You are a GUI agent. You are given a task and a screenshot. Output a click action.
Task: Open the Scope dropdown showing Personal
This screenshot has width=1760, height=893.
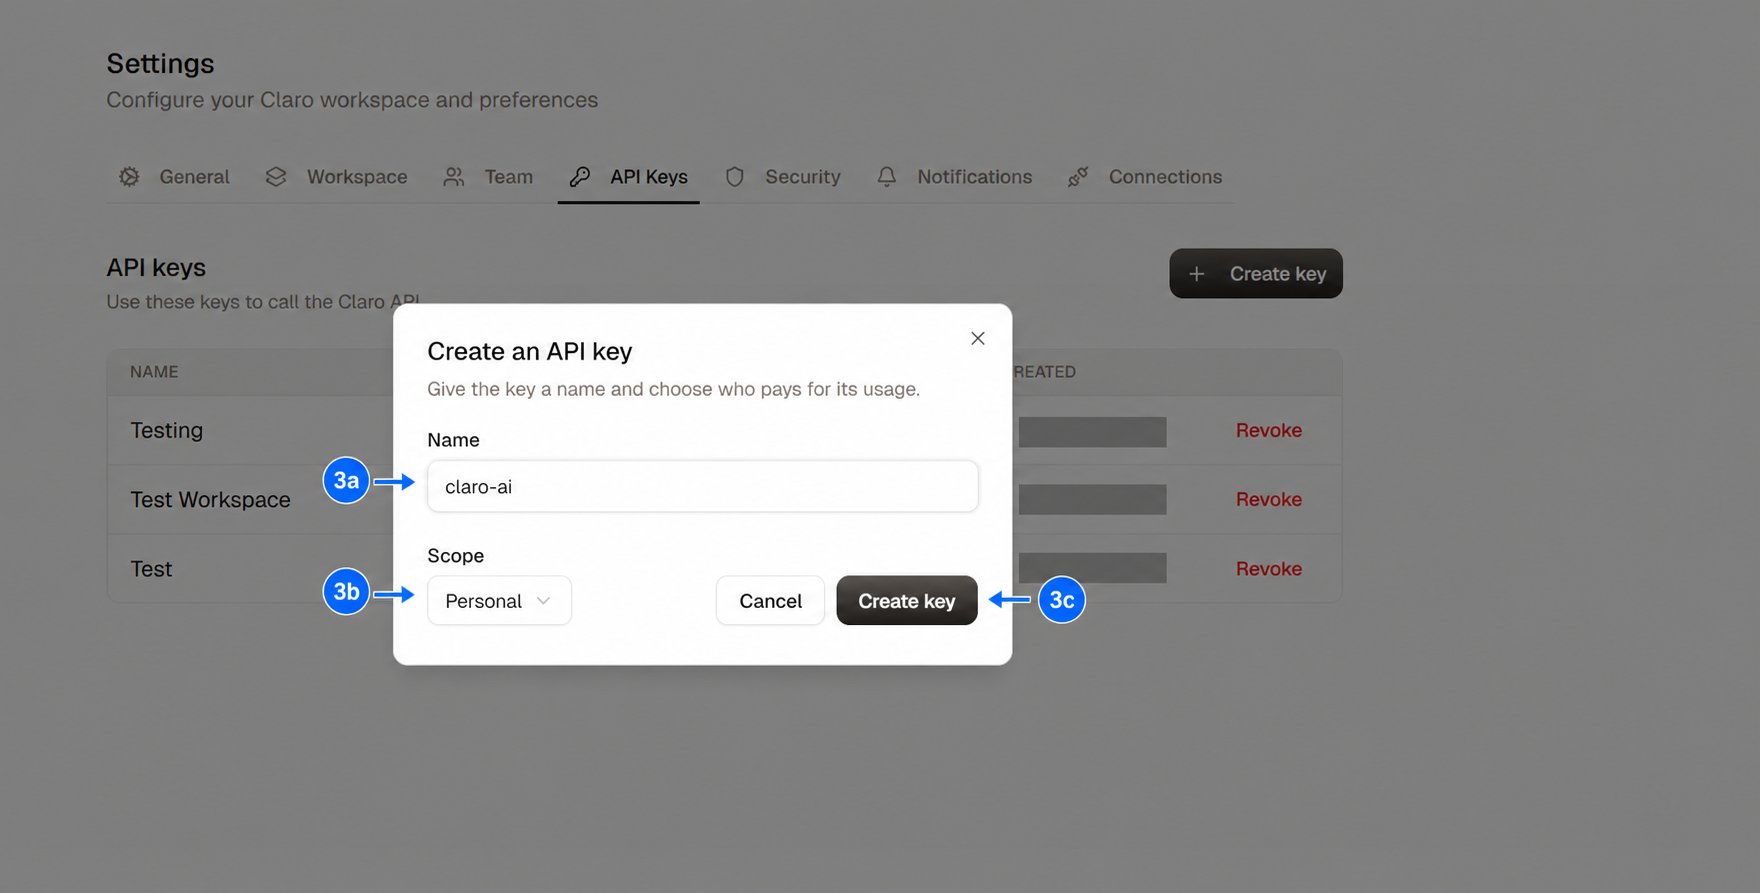[x=499, y=600]
